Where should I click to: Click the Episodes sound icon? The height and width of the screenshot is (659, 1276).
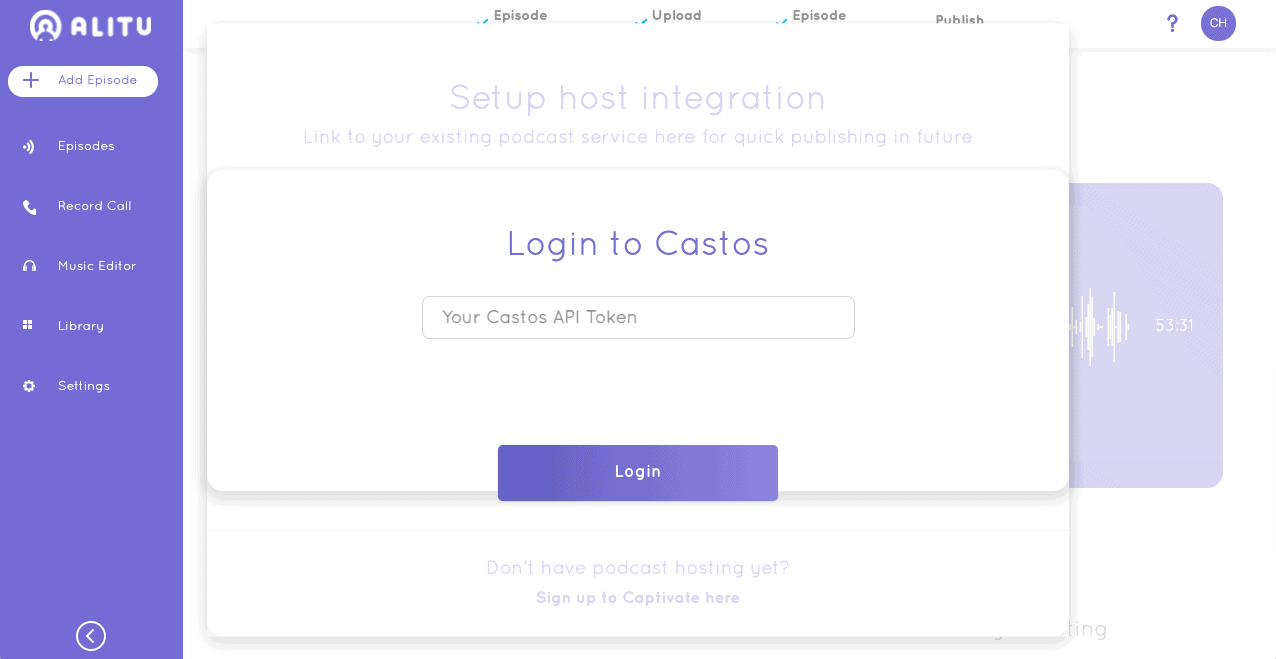[x=29, y=147]
